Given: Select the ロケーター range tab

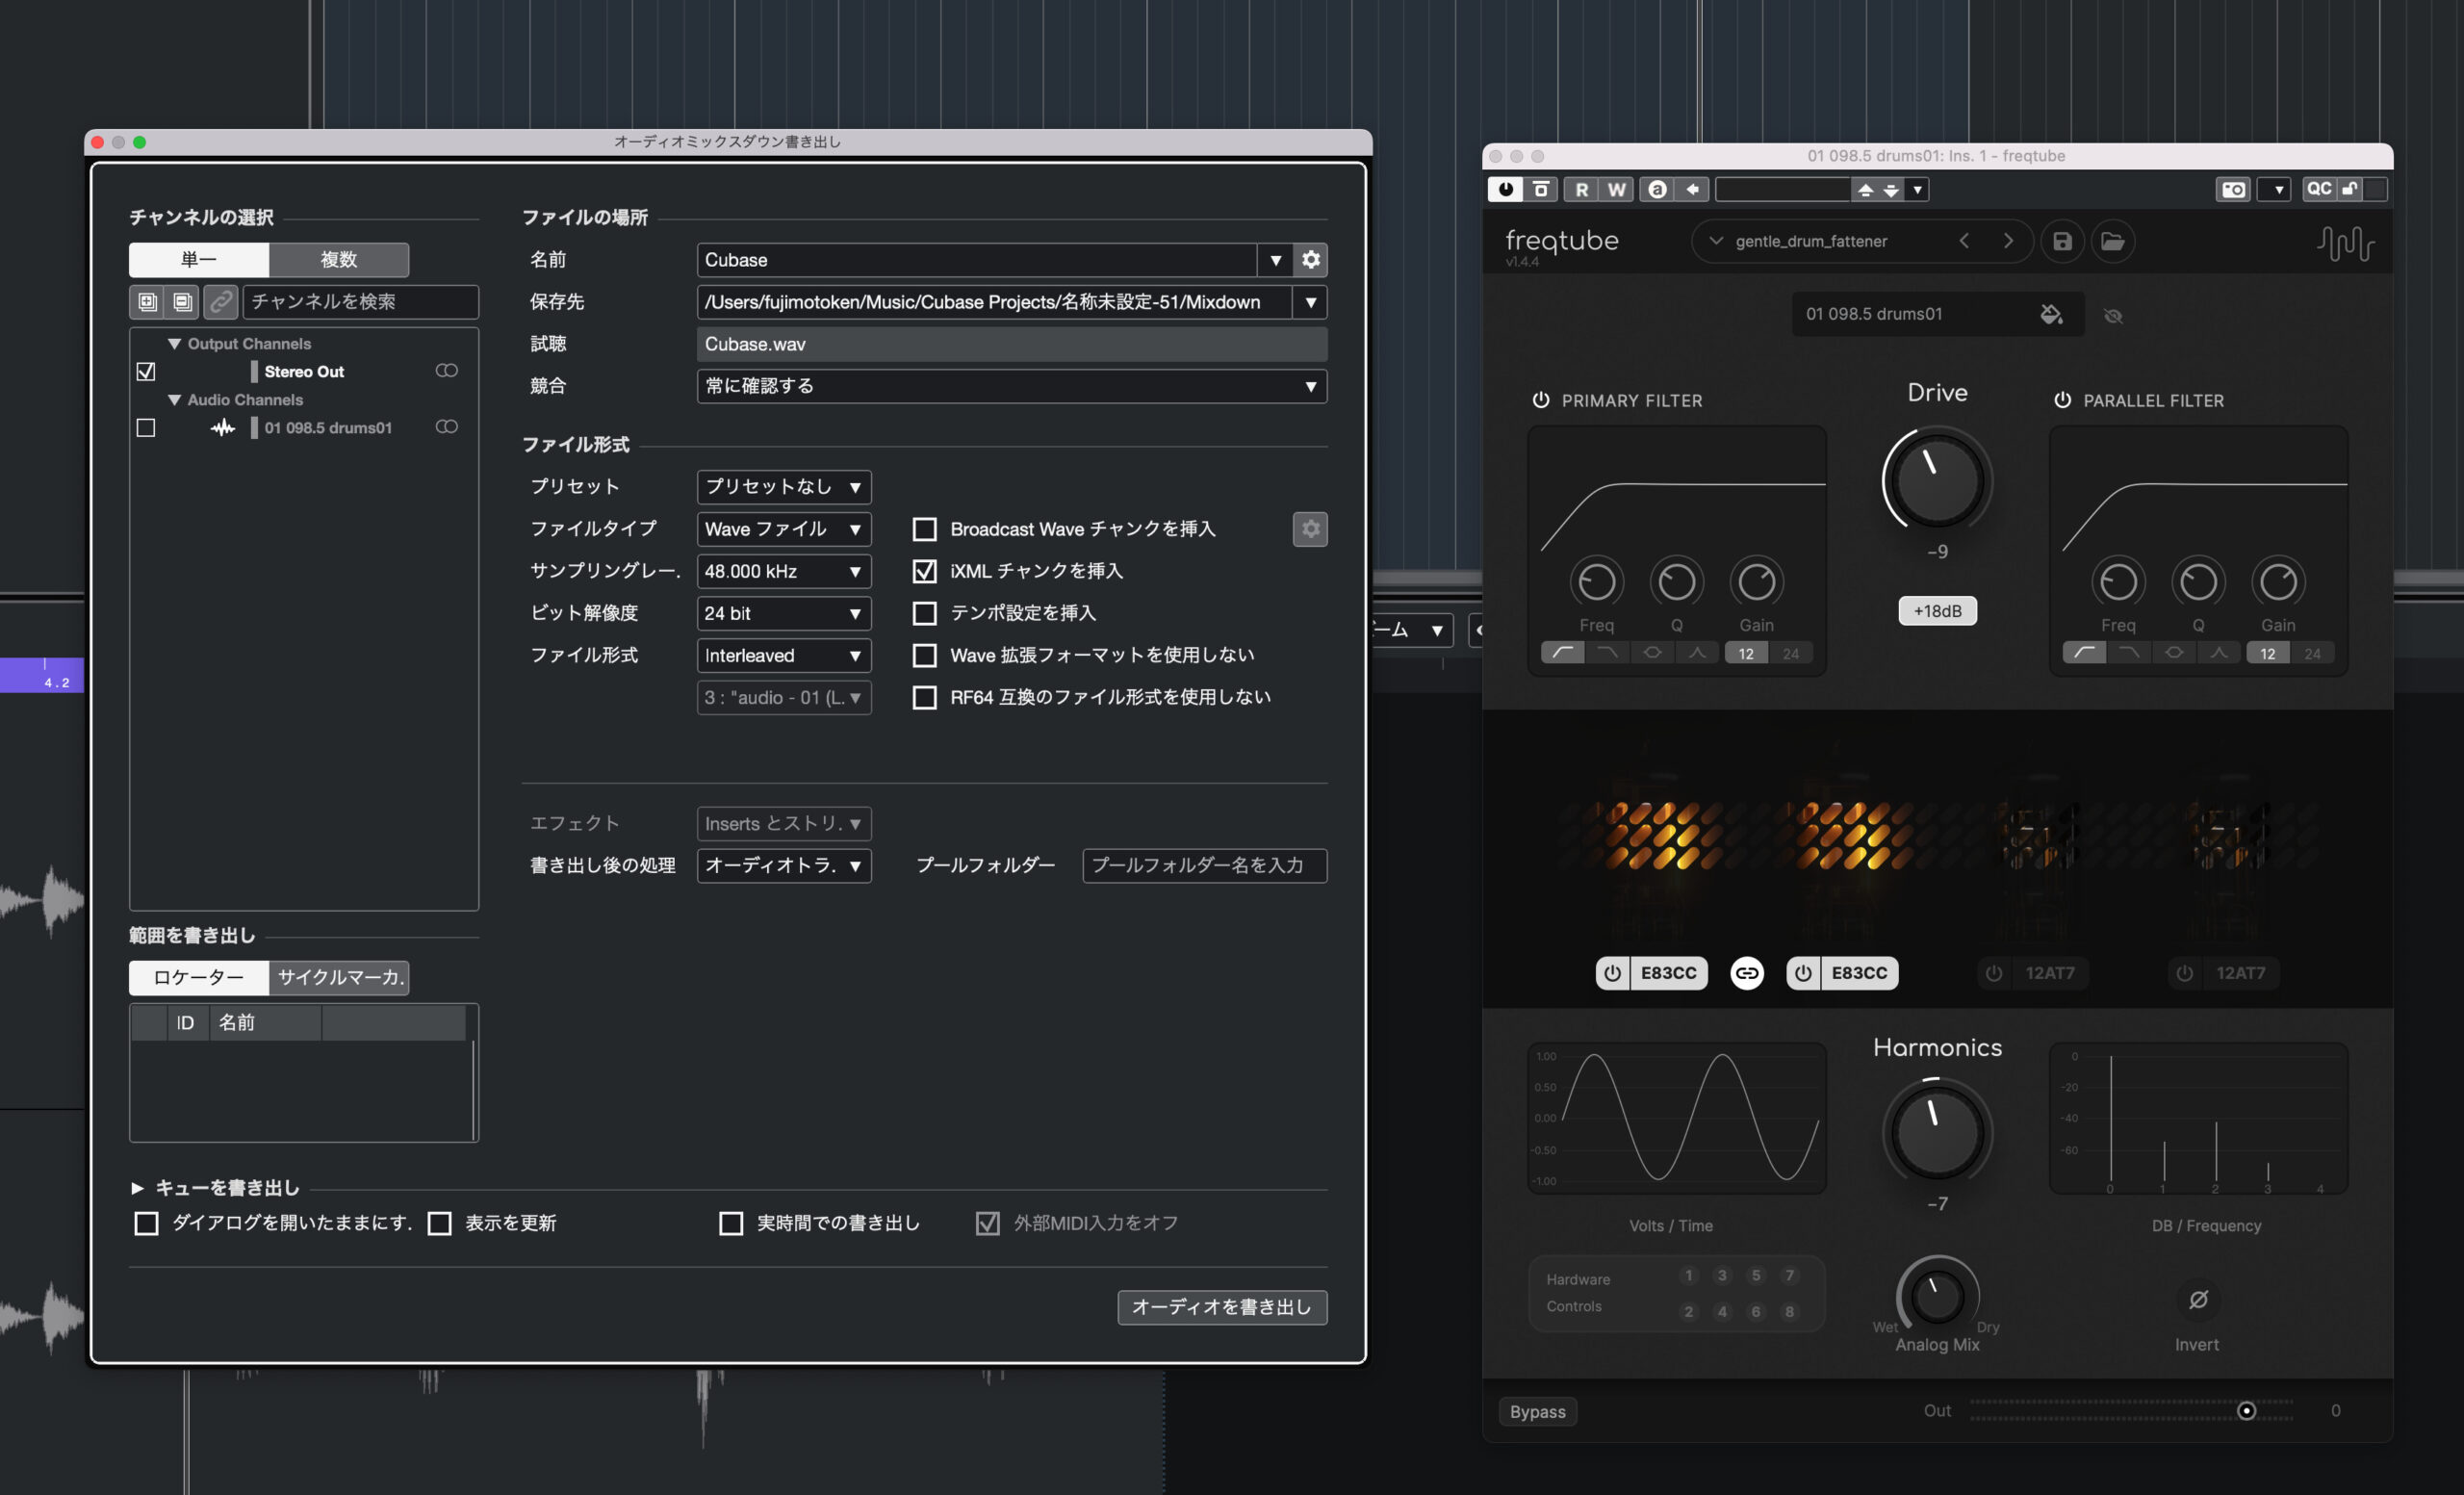Looking at the screenshot, I should [199, 977].
